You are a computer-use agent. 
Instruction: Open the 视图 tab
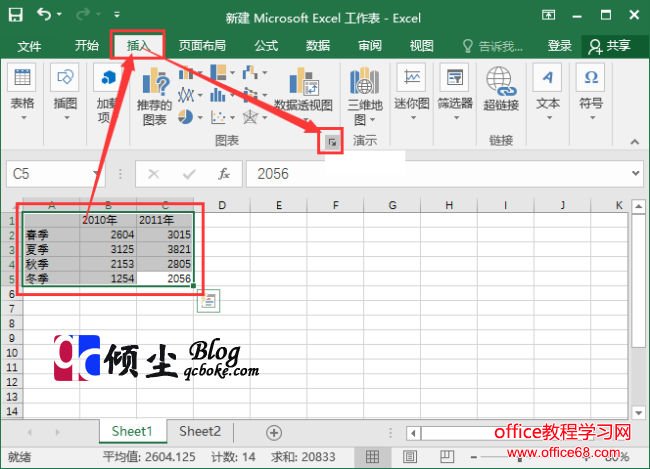422,45
